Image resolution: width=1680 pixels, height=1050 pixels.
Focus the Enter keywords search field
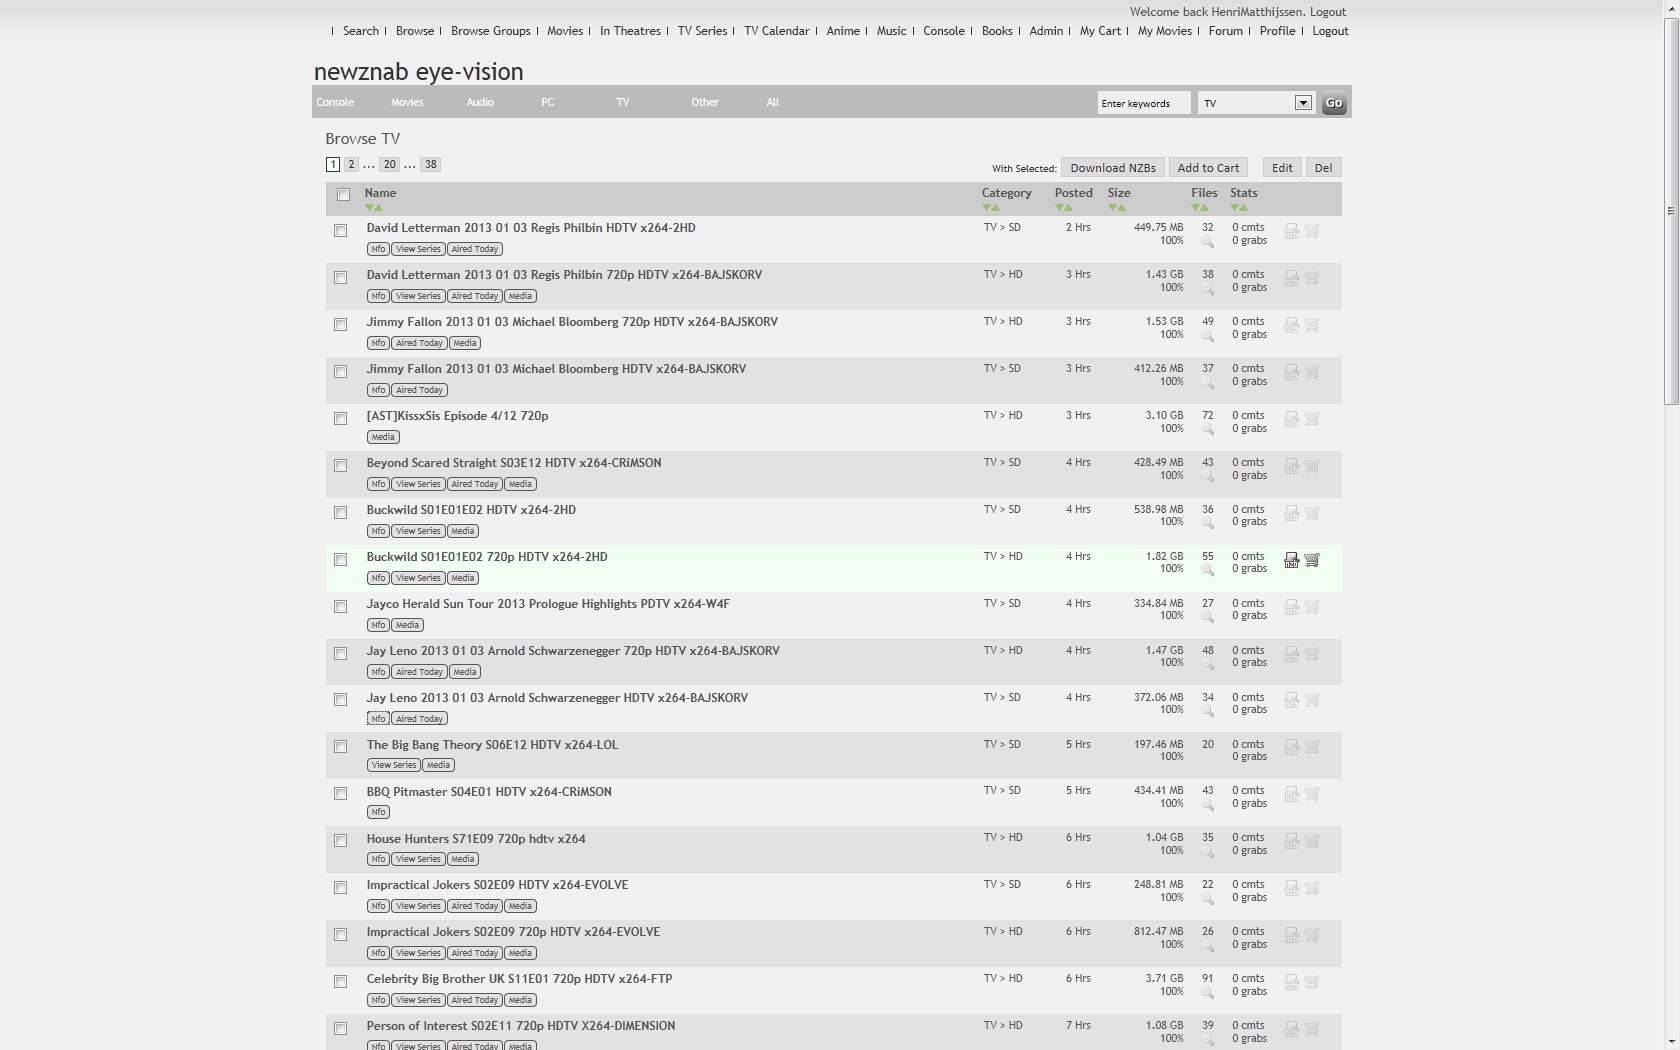pos(1143,103)
